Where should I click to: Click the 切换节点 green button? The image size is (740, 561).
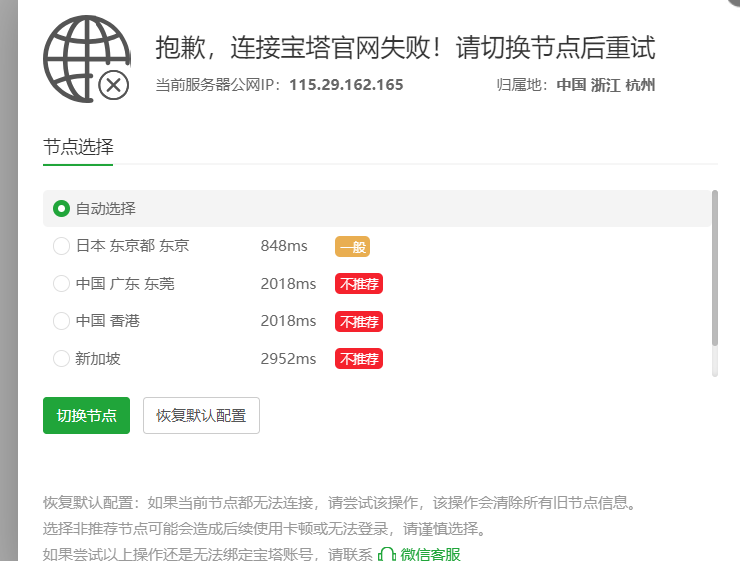pos(86,415)
